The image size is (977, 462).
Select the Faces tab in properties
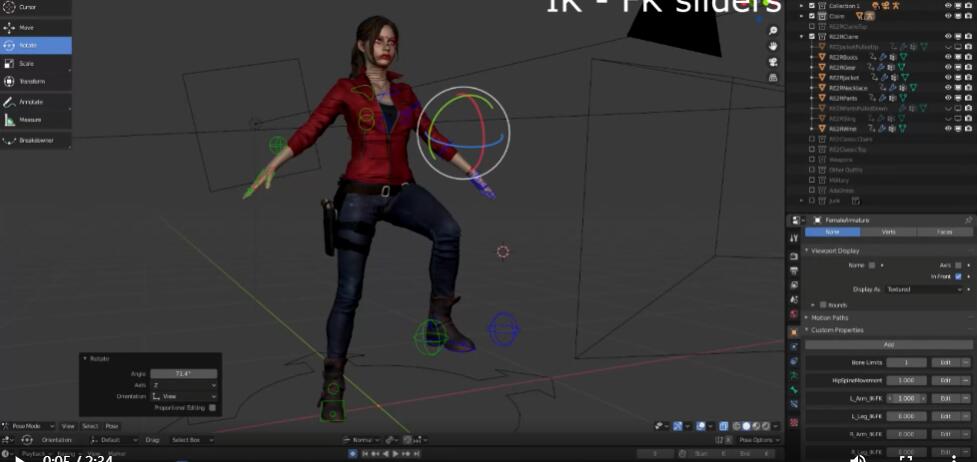pos(945,232)
